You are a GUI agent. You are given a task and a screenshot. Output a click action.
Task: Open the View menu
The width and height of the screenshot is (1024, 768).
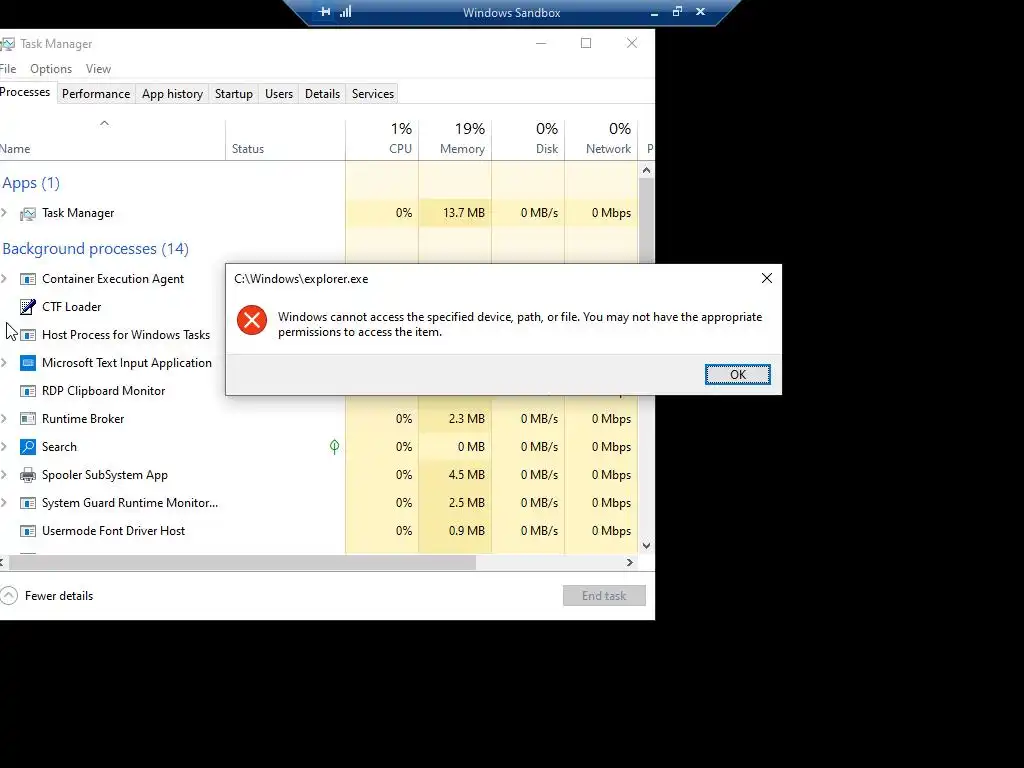pos(98,69)
